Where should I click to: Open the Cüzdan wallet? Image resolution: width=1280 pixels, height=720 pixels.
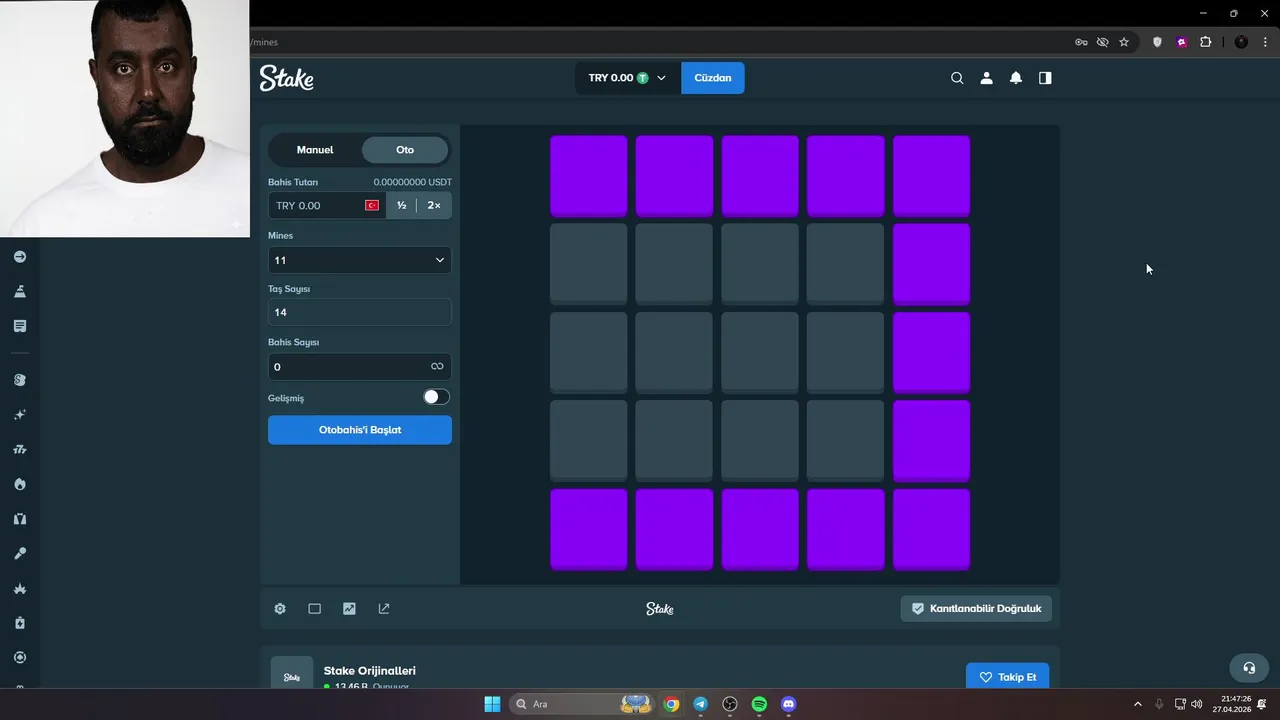(x=713, y=78)
